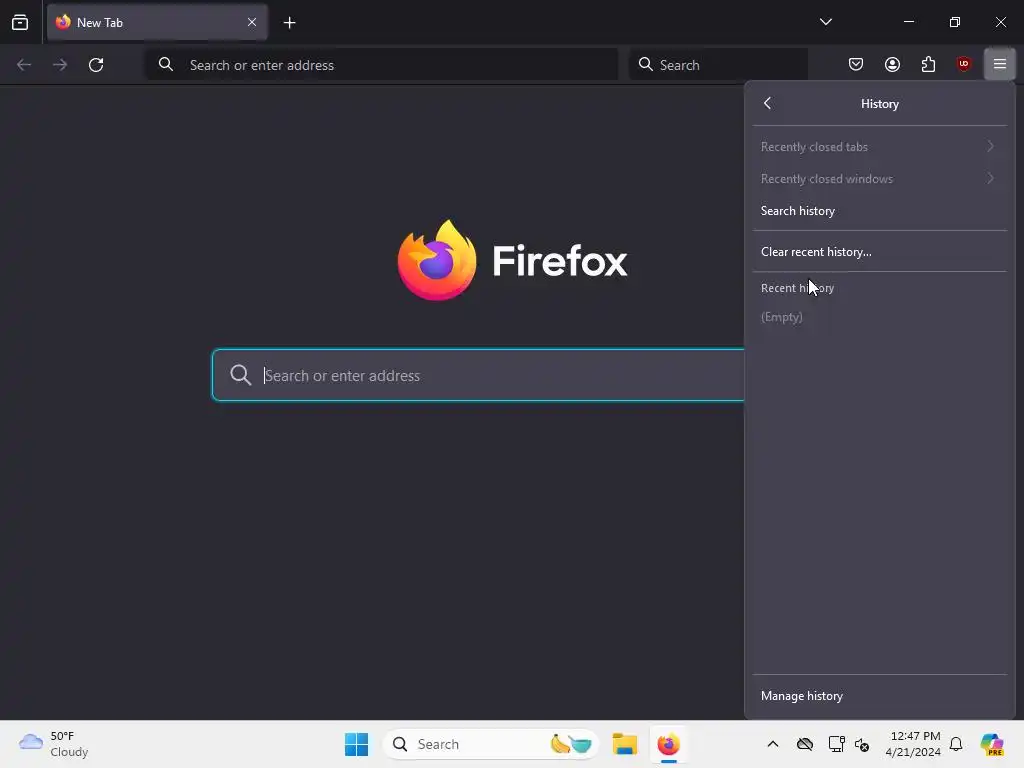This screenshot has width=1024, height=768.
Task: Go back one page arrow
Action: 24,65
